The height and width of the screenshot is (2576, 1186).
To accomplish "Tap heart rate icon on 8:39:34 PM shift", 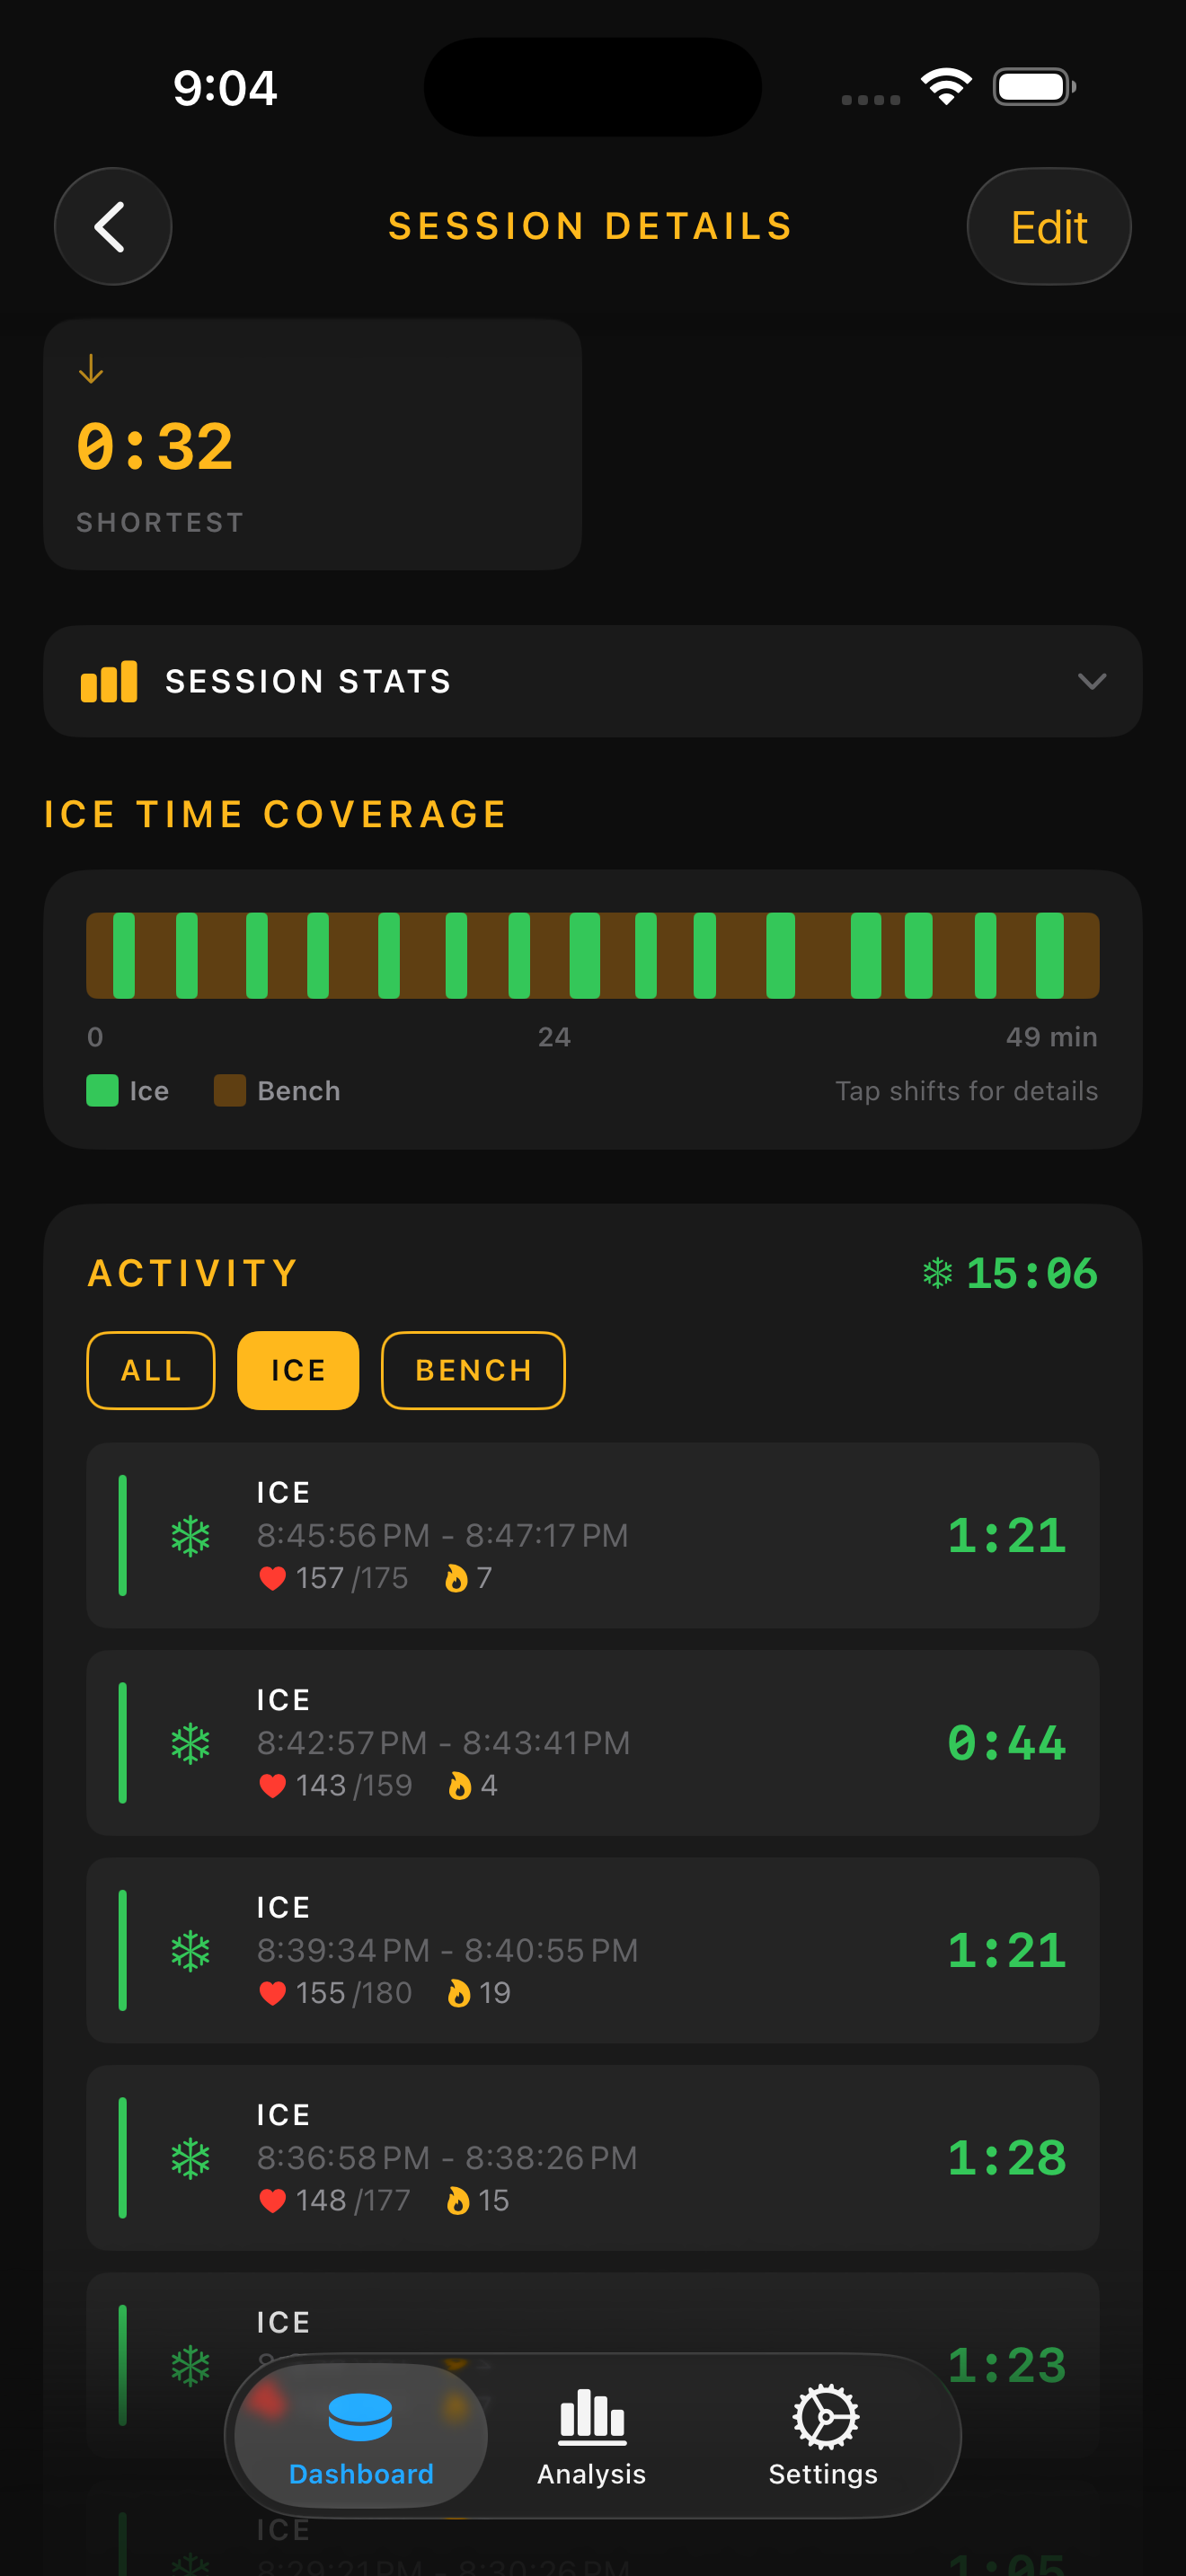I will tap(272, 1993).
